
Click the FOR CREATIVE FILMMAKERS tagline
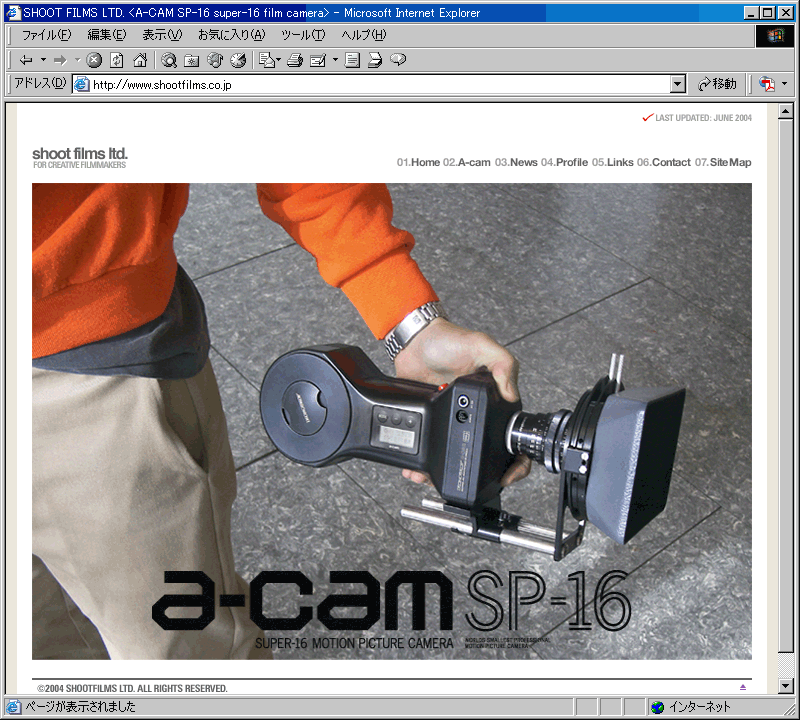(80, 165)
